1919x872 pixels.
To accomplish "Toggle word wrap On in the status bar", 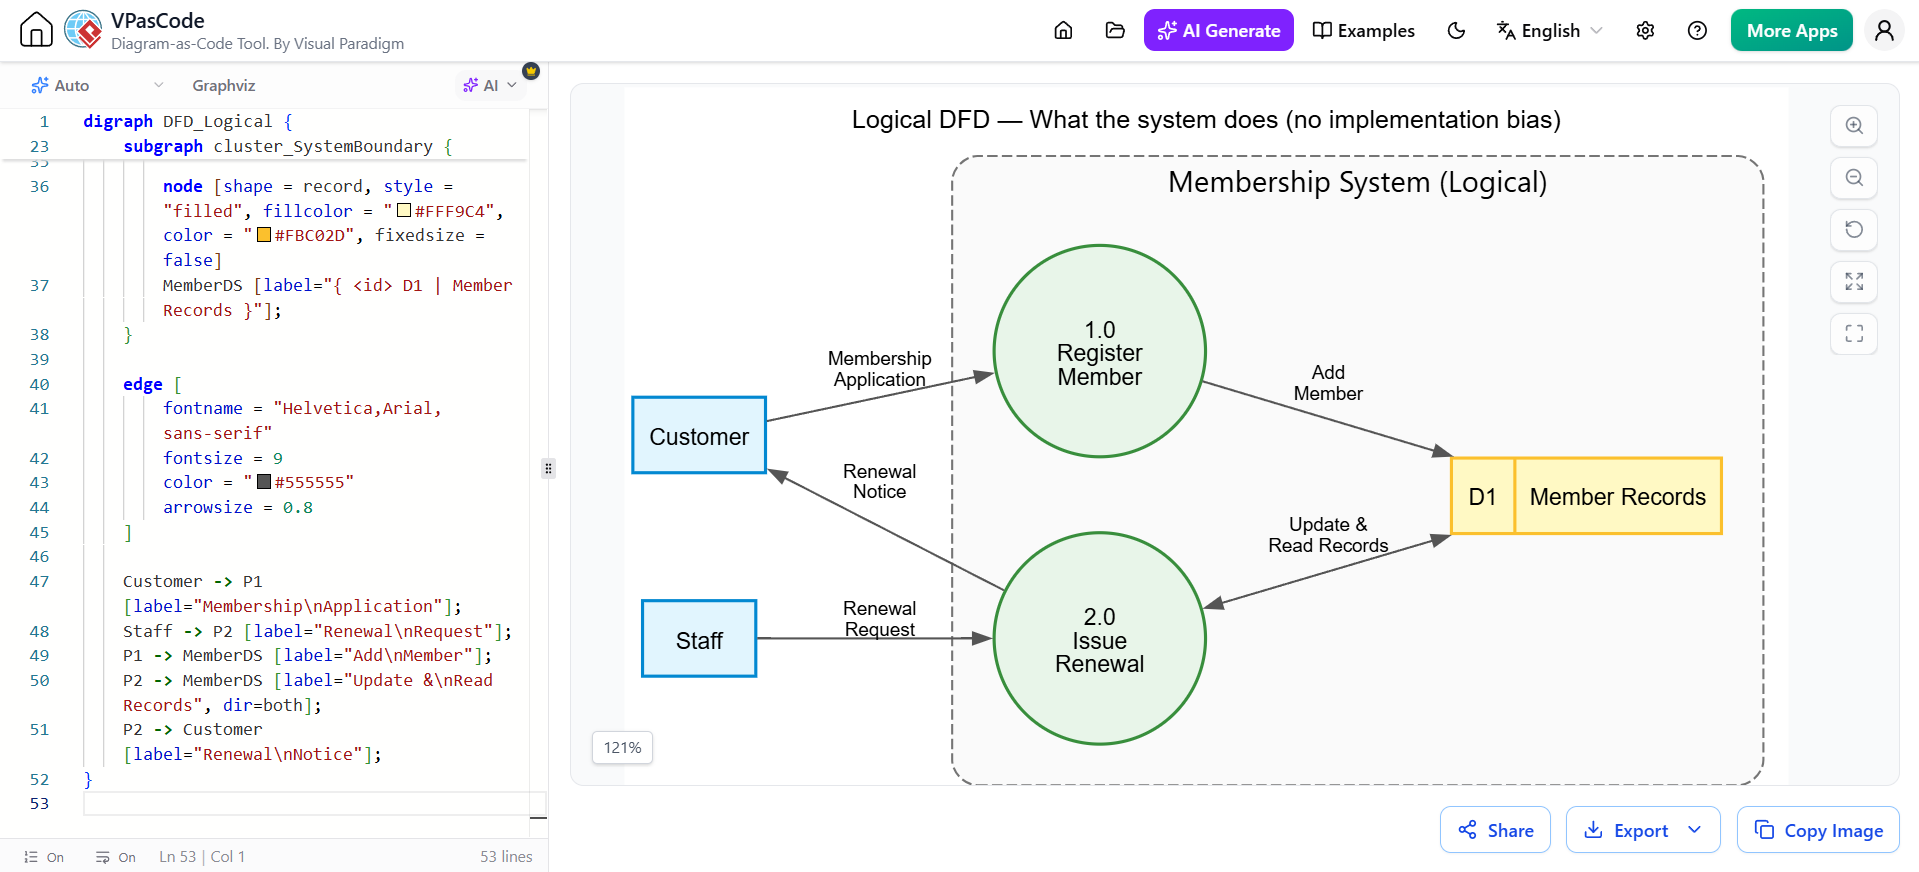I will point(116,857).
